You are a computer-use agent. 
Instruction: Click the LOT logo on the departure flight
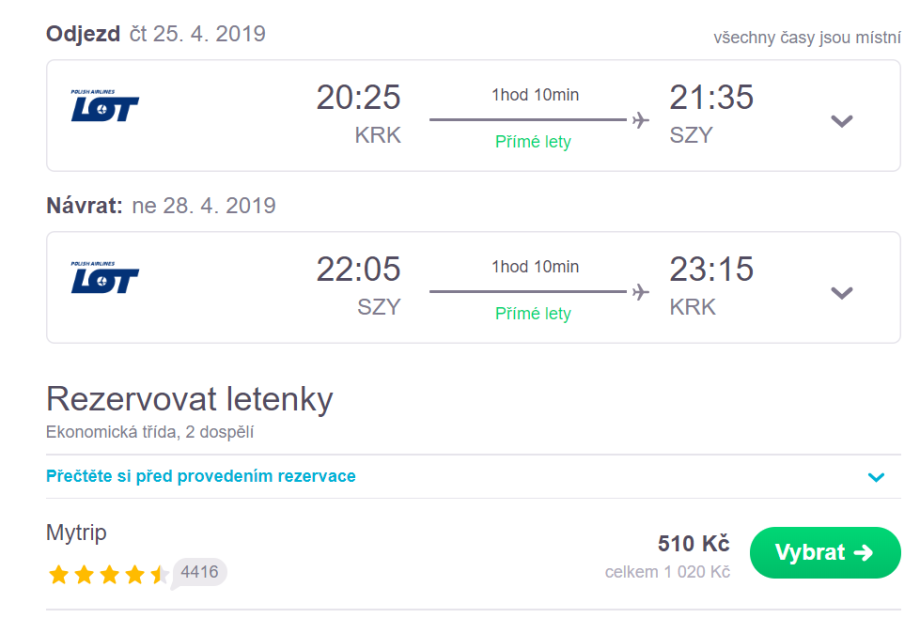coord(104,106)
